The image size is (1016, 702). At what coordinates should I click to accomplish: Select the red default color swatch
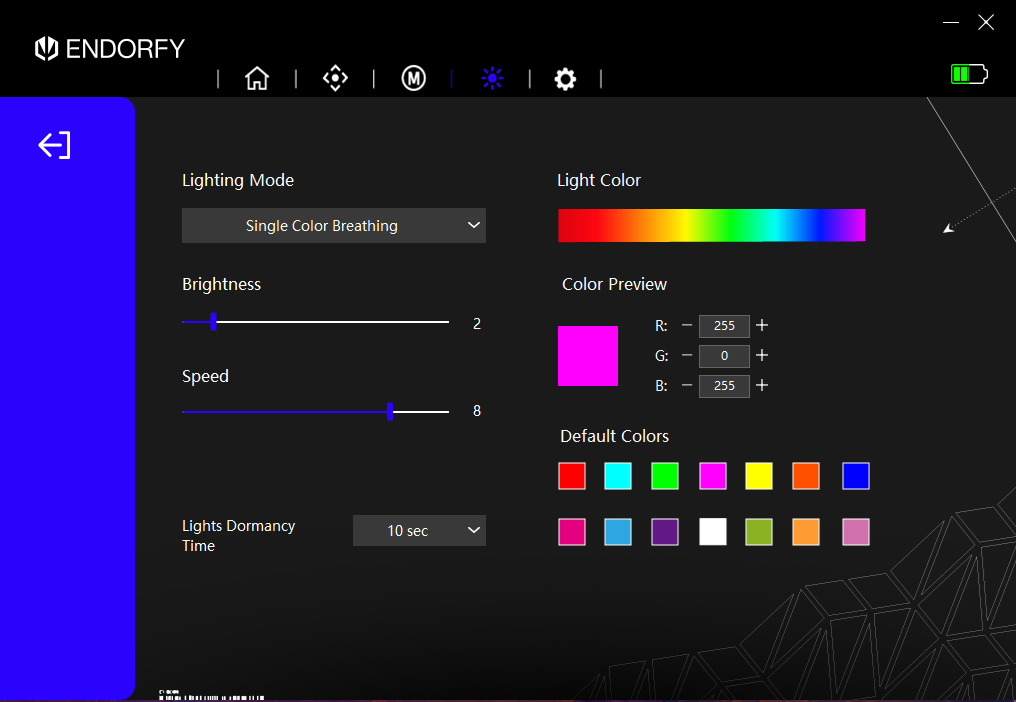click(571, 476)
